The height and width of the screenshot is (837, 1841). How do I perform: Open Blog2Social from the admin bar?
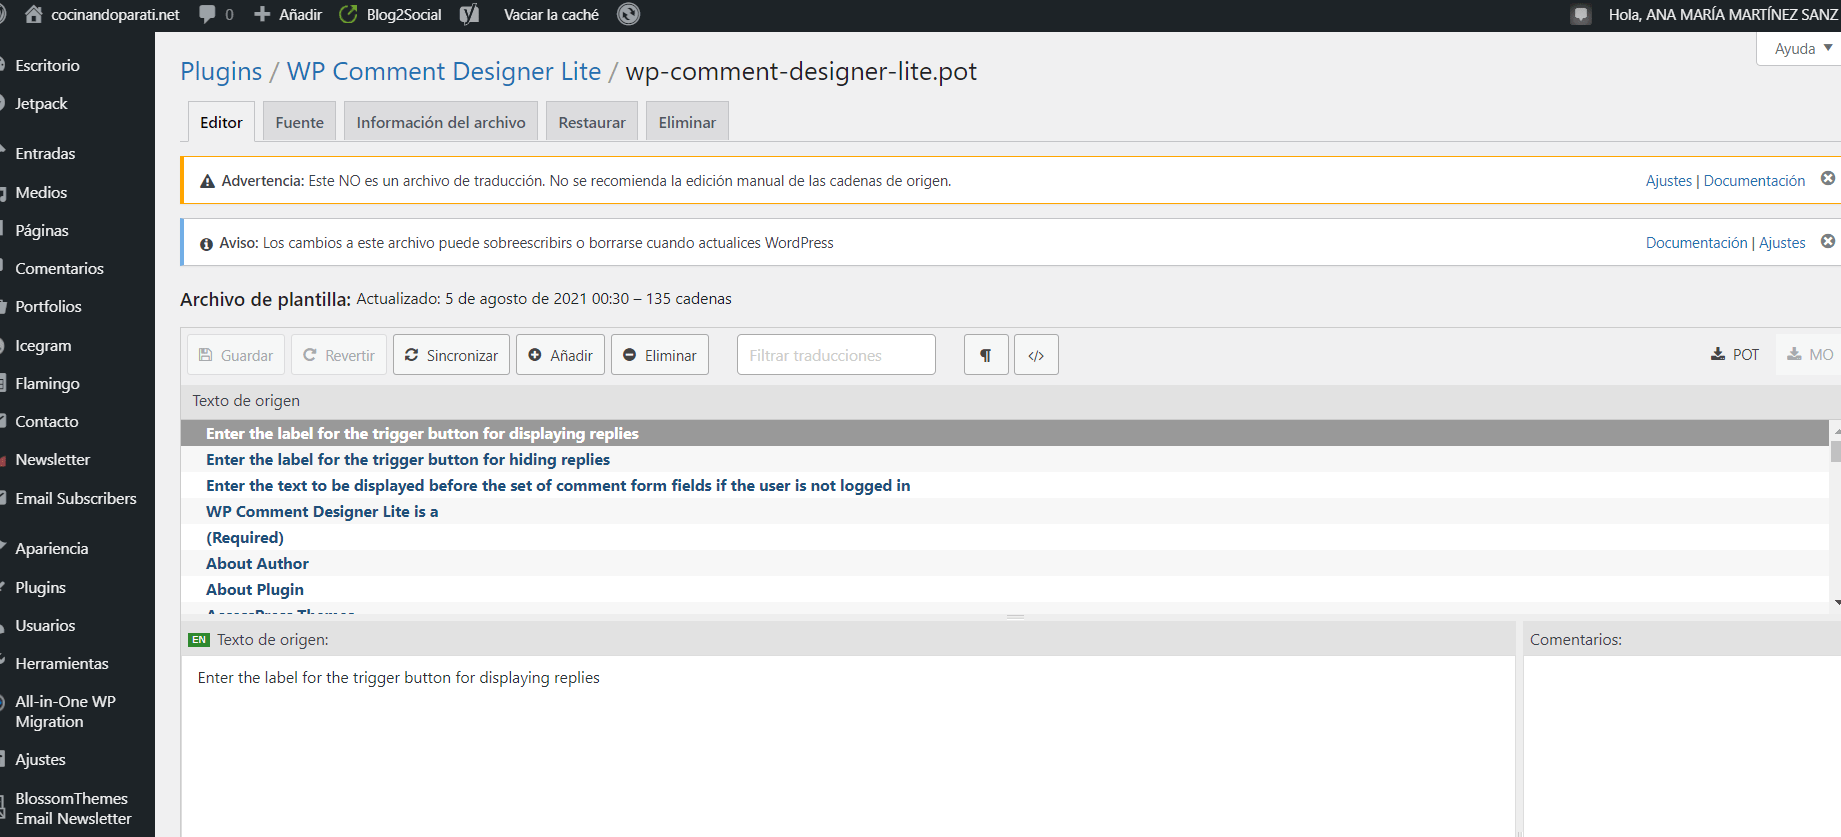pos(392,14)
